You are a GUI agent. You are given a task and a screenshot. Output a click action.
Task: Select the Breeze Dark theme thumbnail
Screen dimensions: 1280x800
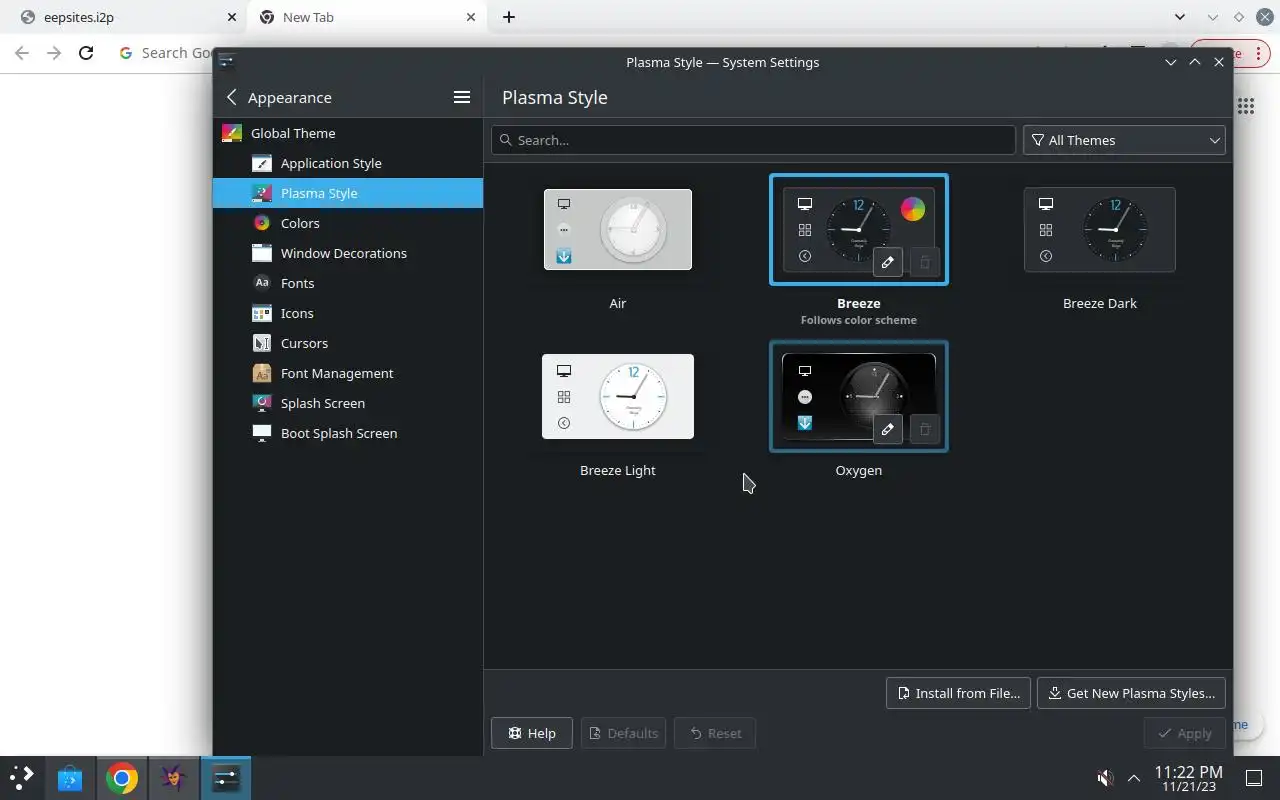coord(1100,229)
